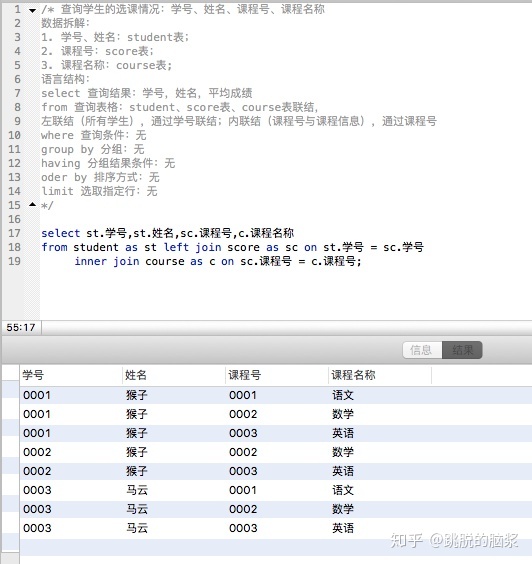Select the 姓名 column header
532x564 pixels.
pyautogui.click(x=174, y=375)
